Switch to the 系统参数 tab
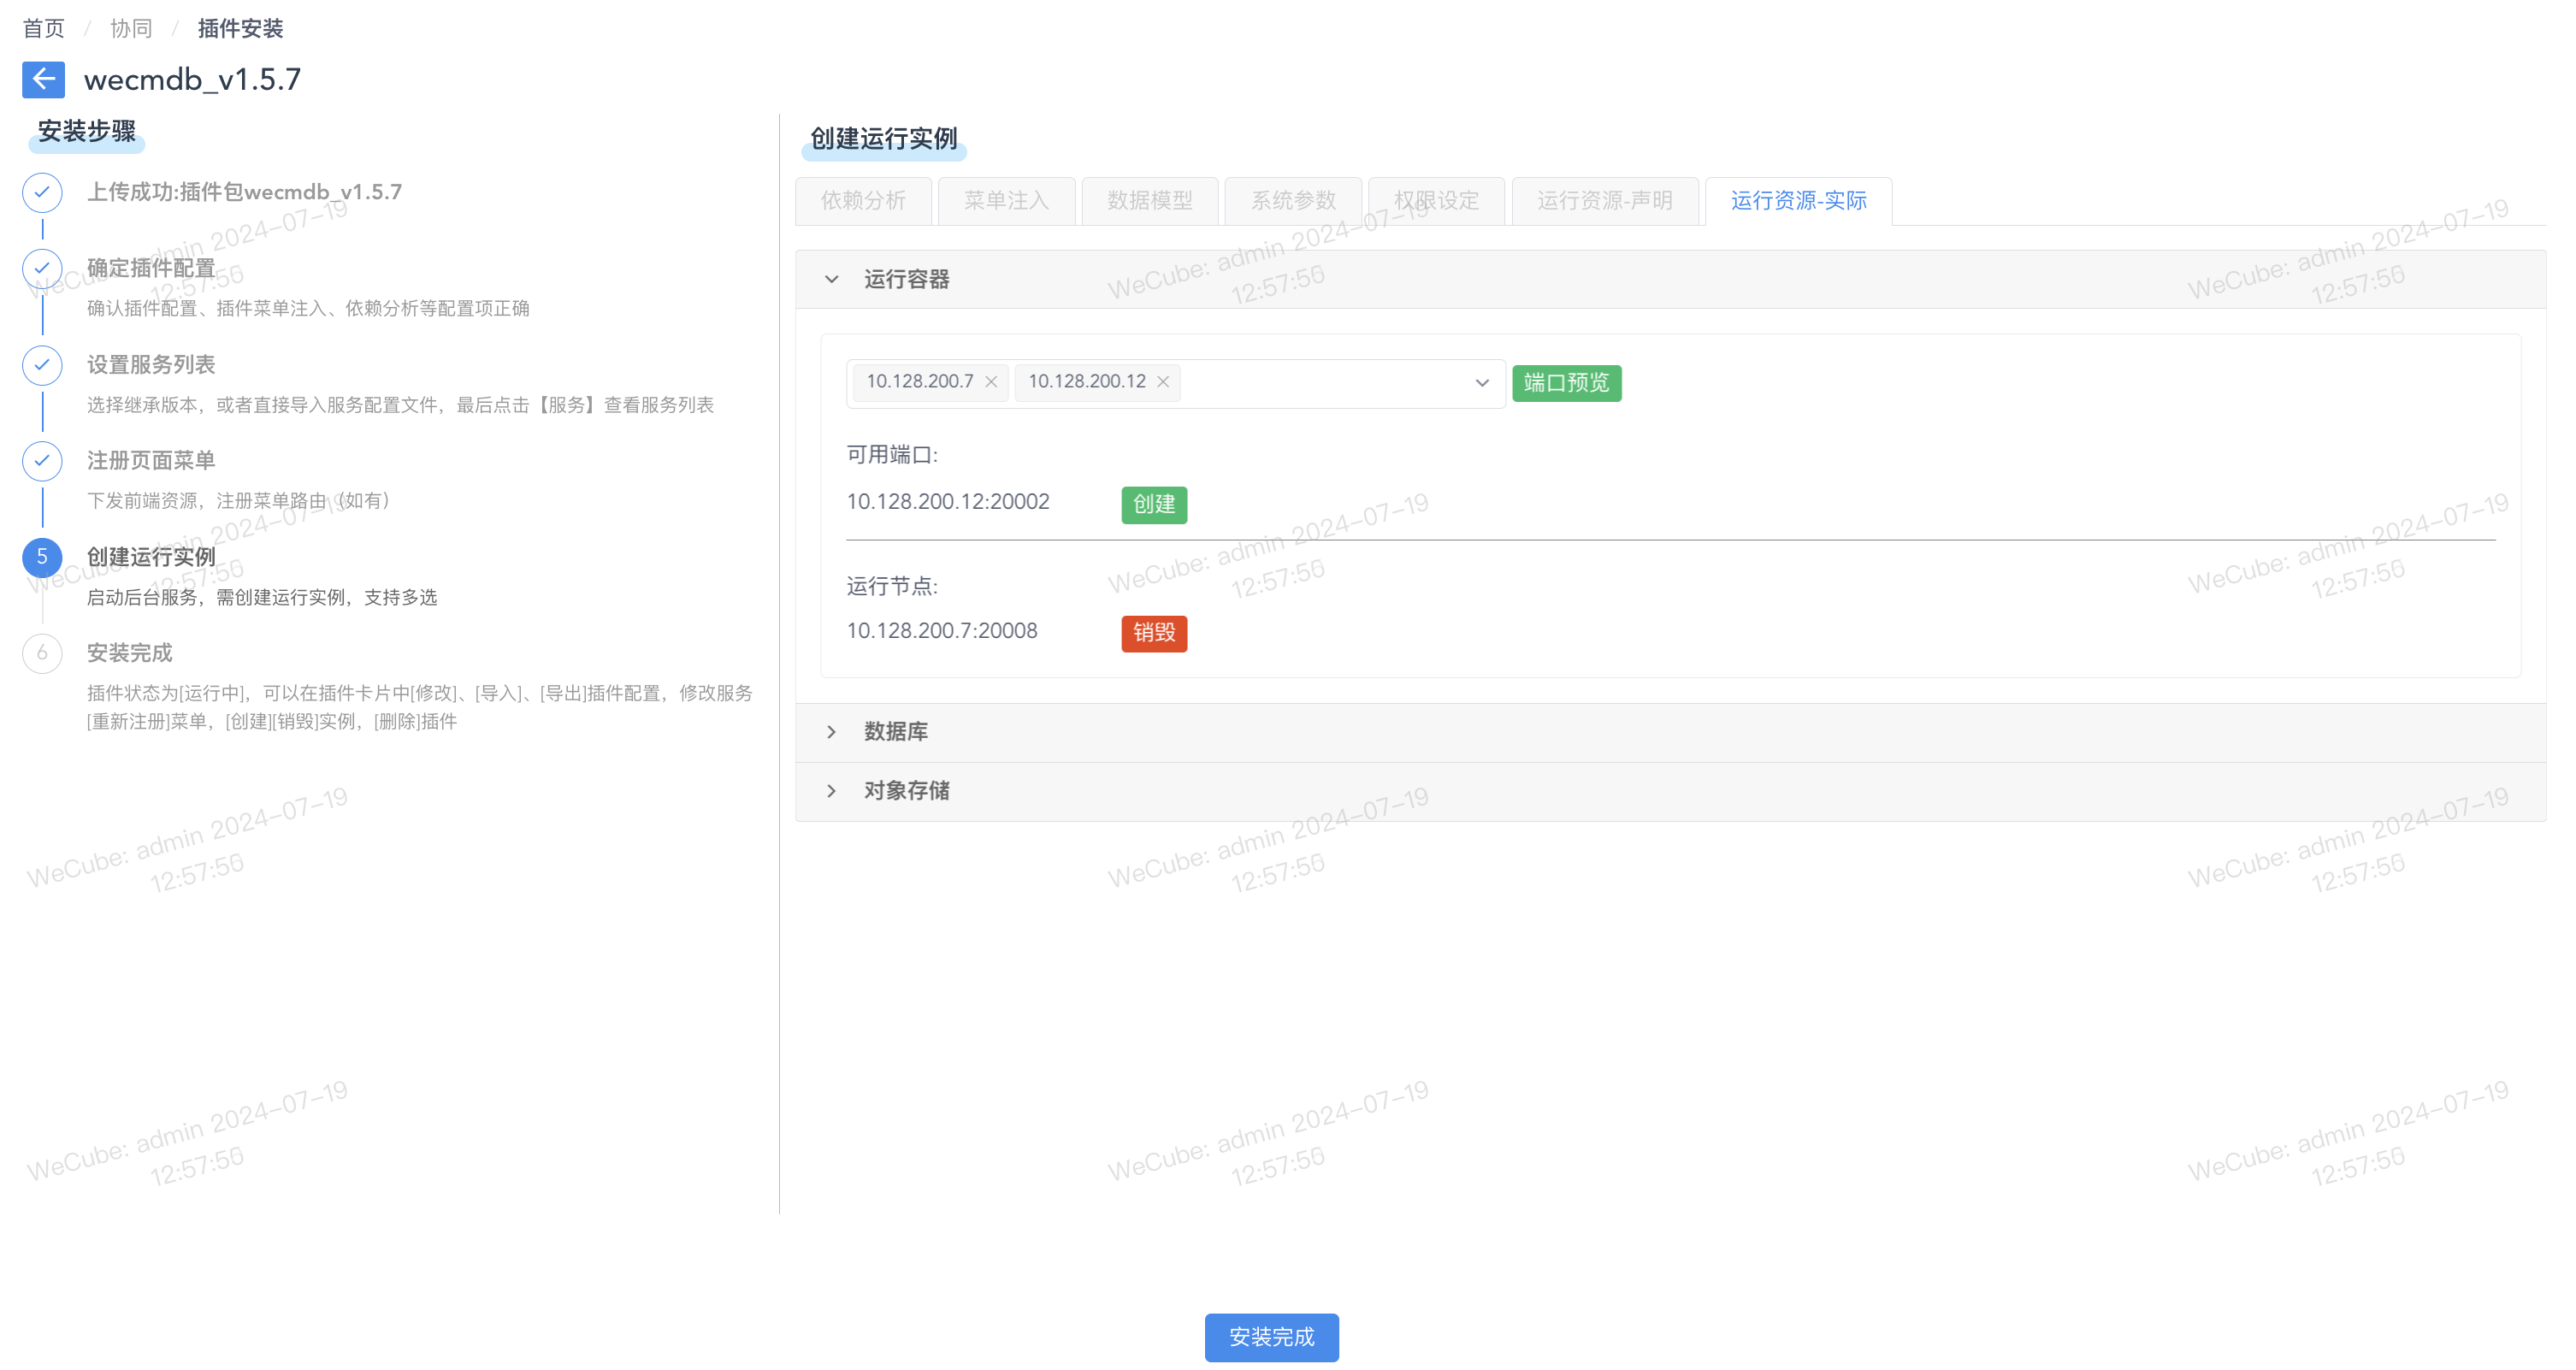Screen dimensions: 2576x1370 [1293, 201]
